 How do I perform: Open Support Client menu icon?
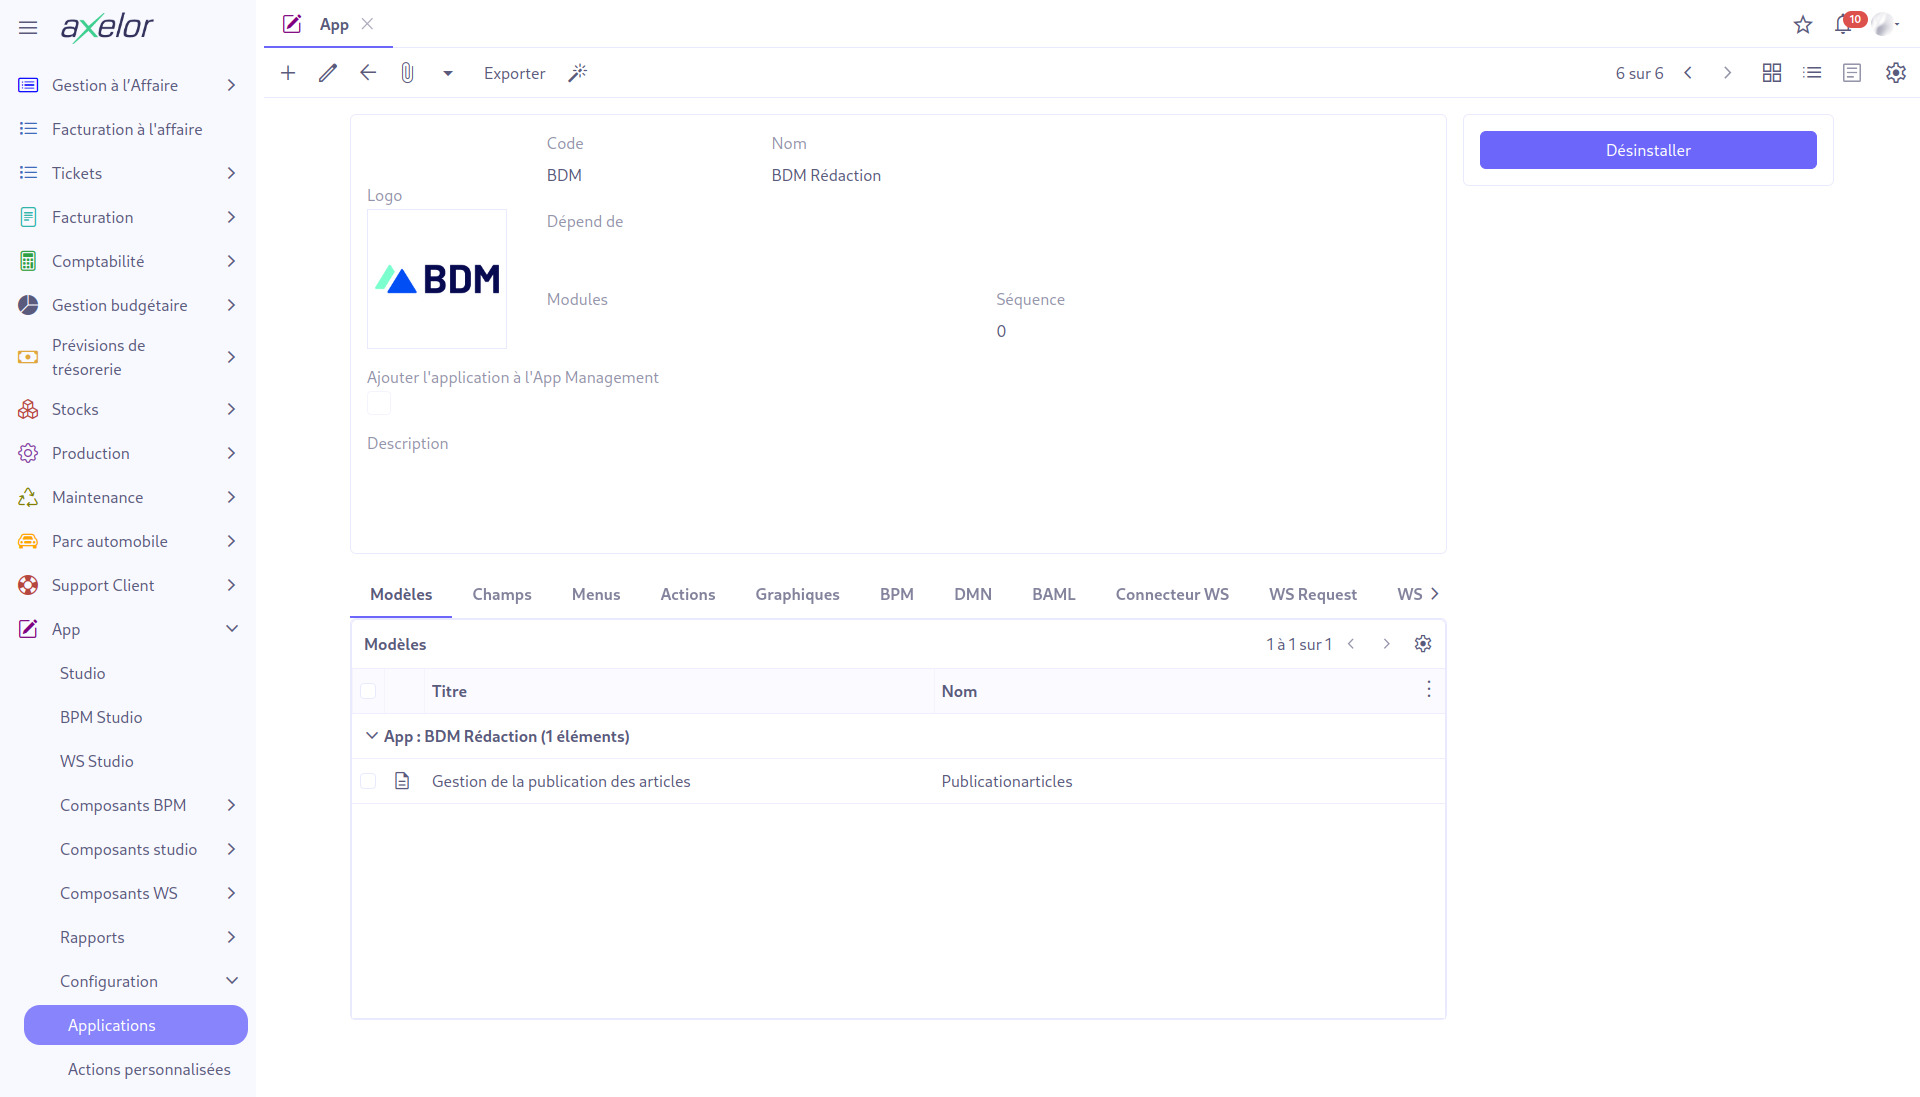point(28,585)
